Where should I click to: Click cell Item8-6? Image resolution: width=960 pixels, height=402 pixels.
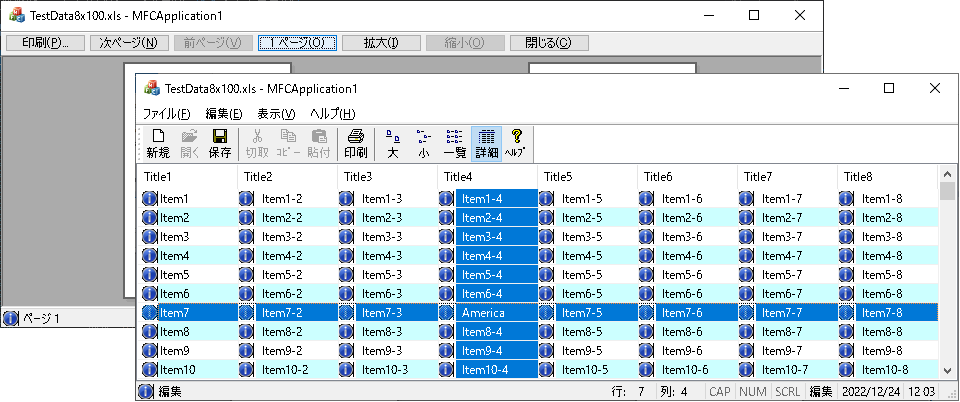tap(682, 332)
